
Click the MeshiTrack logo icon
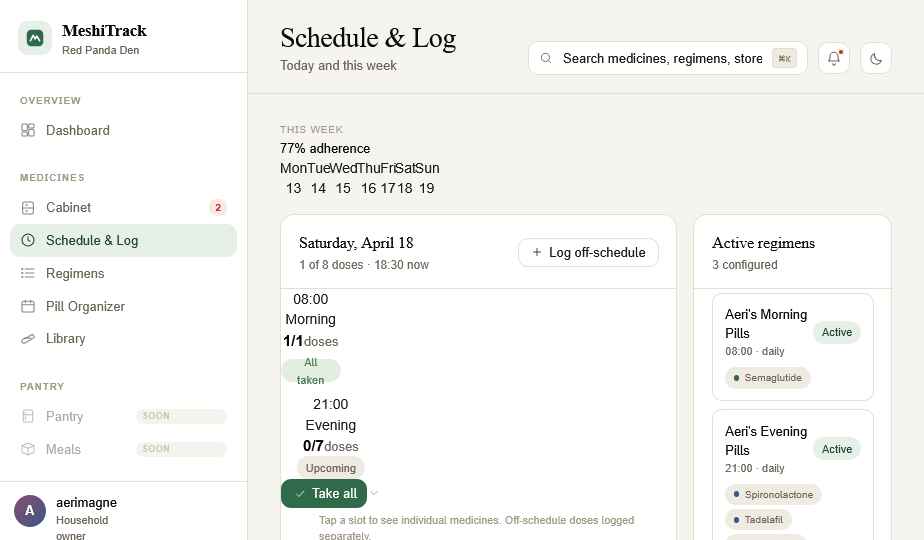[x=35, y=38]
